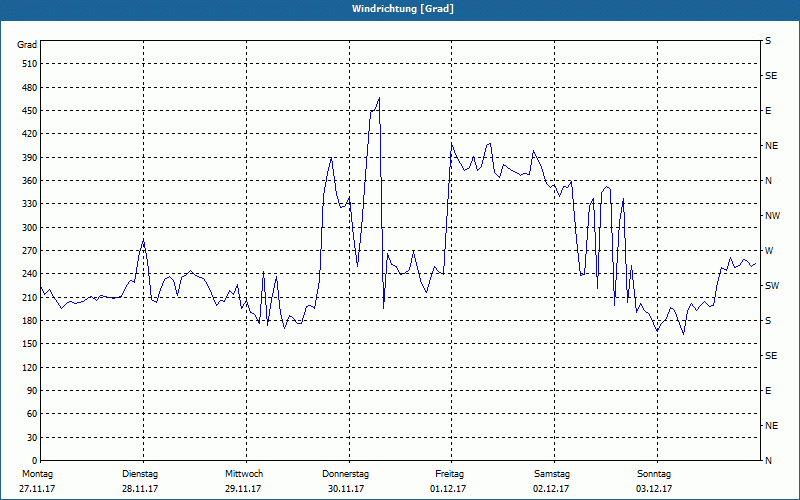
Task: Click the 0 degree axis label
Action: (x=34, y=461)
